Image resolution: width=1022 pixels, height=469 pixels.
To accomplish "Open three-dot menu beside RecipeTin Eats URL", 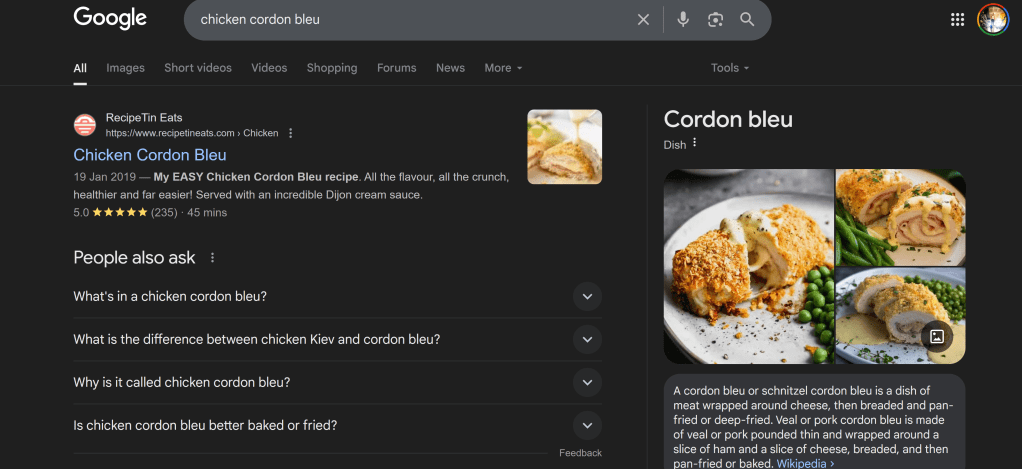I will pyautogui.click(x=291, y=133).
